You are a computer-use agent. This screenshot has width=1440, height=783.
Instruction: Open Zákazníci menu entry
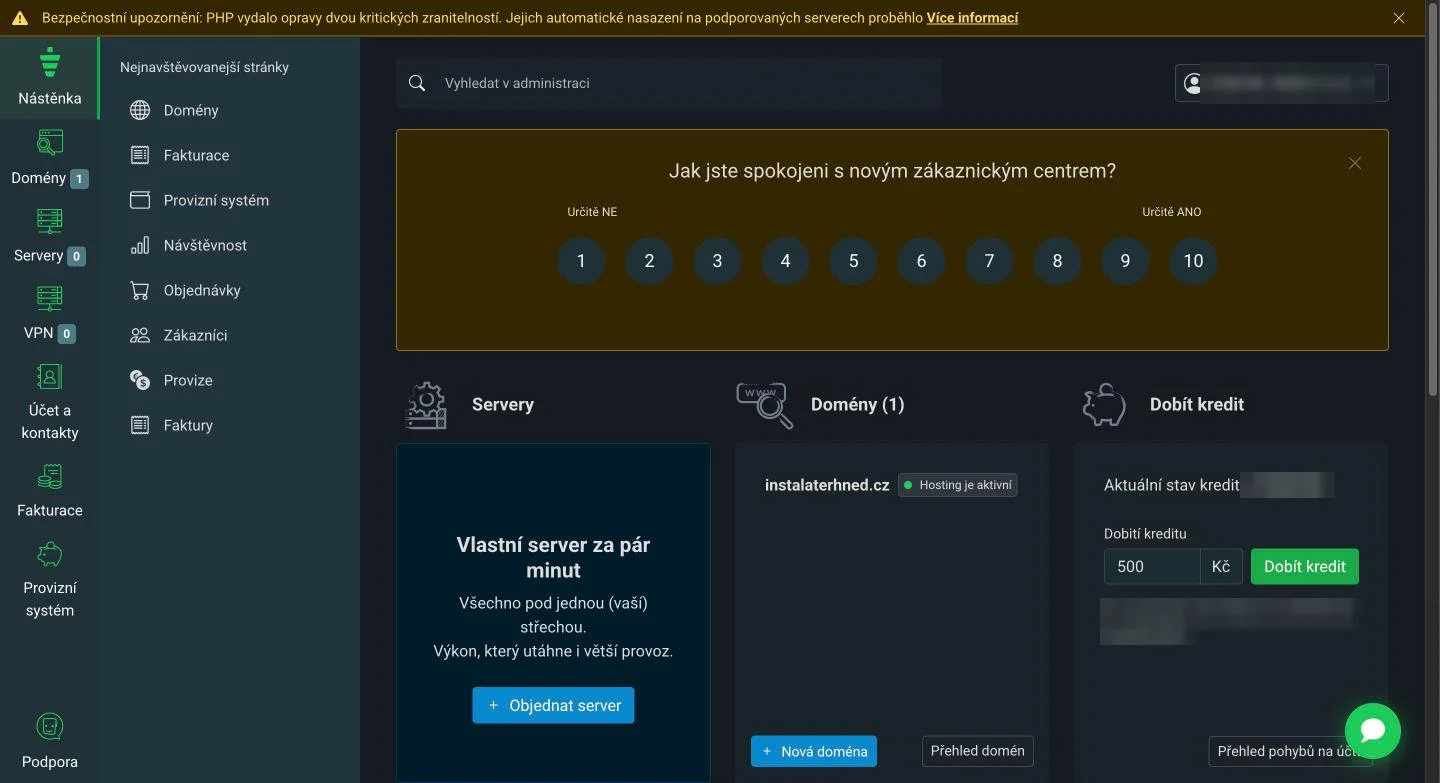click(x=195, y=335)
